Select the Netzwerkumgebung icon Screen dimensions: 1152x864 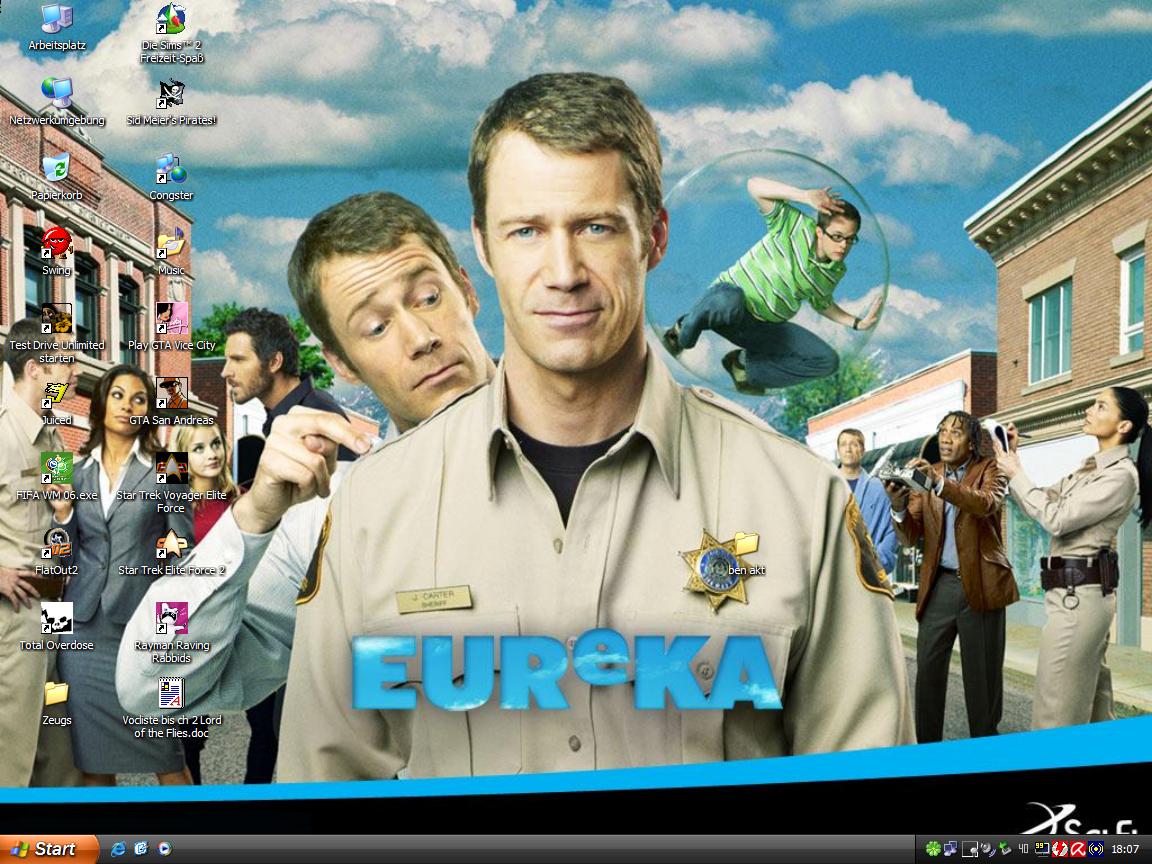57,94
